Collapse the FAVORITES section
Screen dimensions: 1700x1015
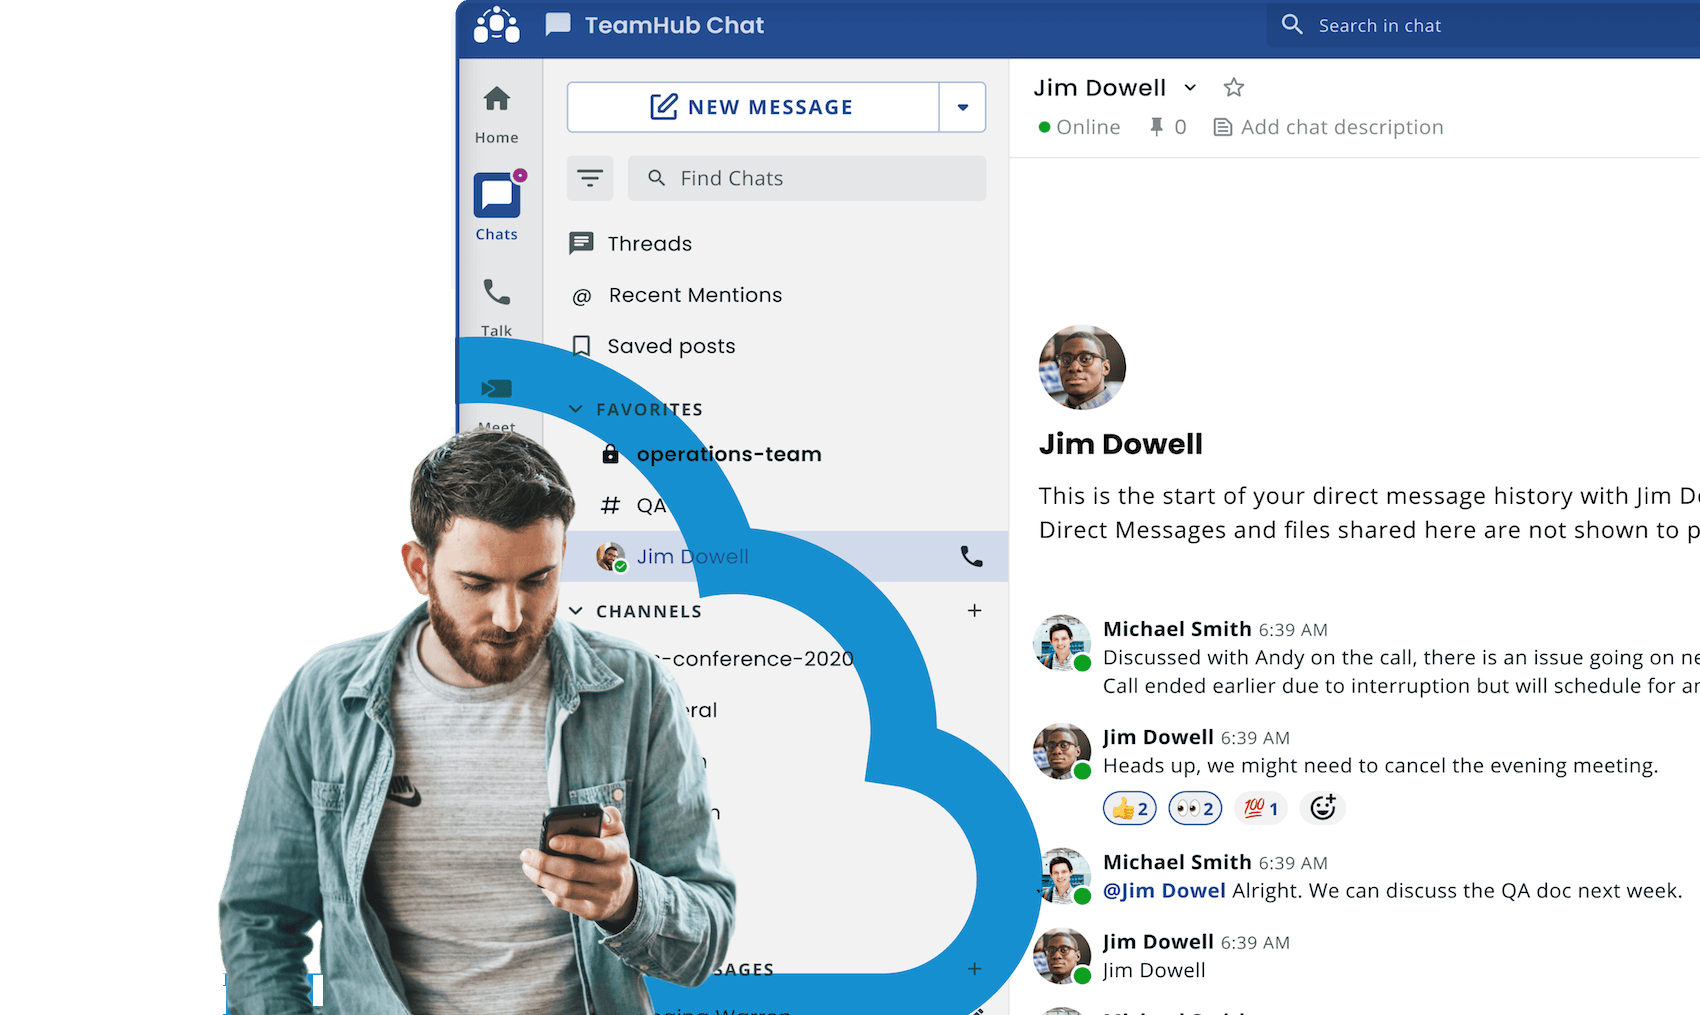coord(576,409)
